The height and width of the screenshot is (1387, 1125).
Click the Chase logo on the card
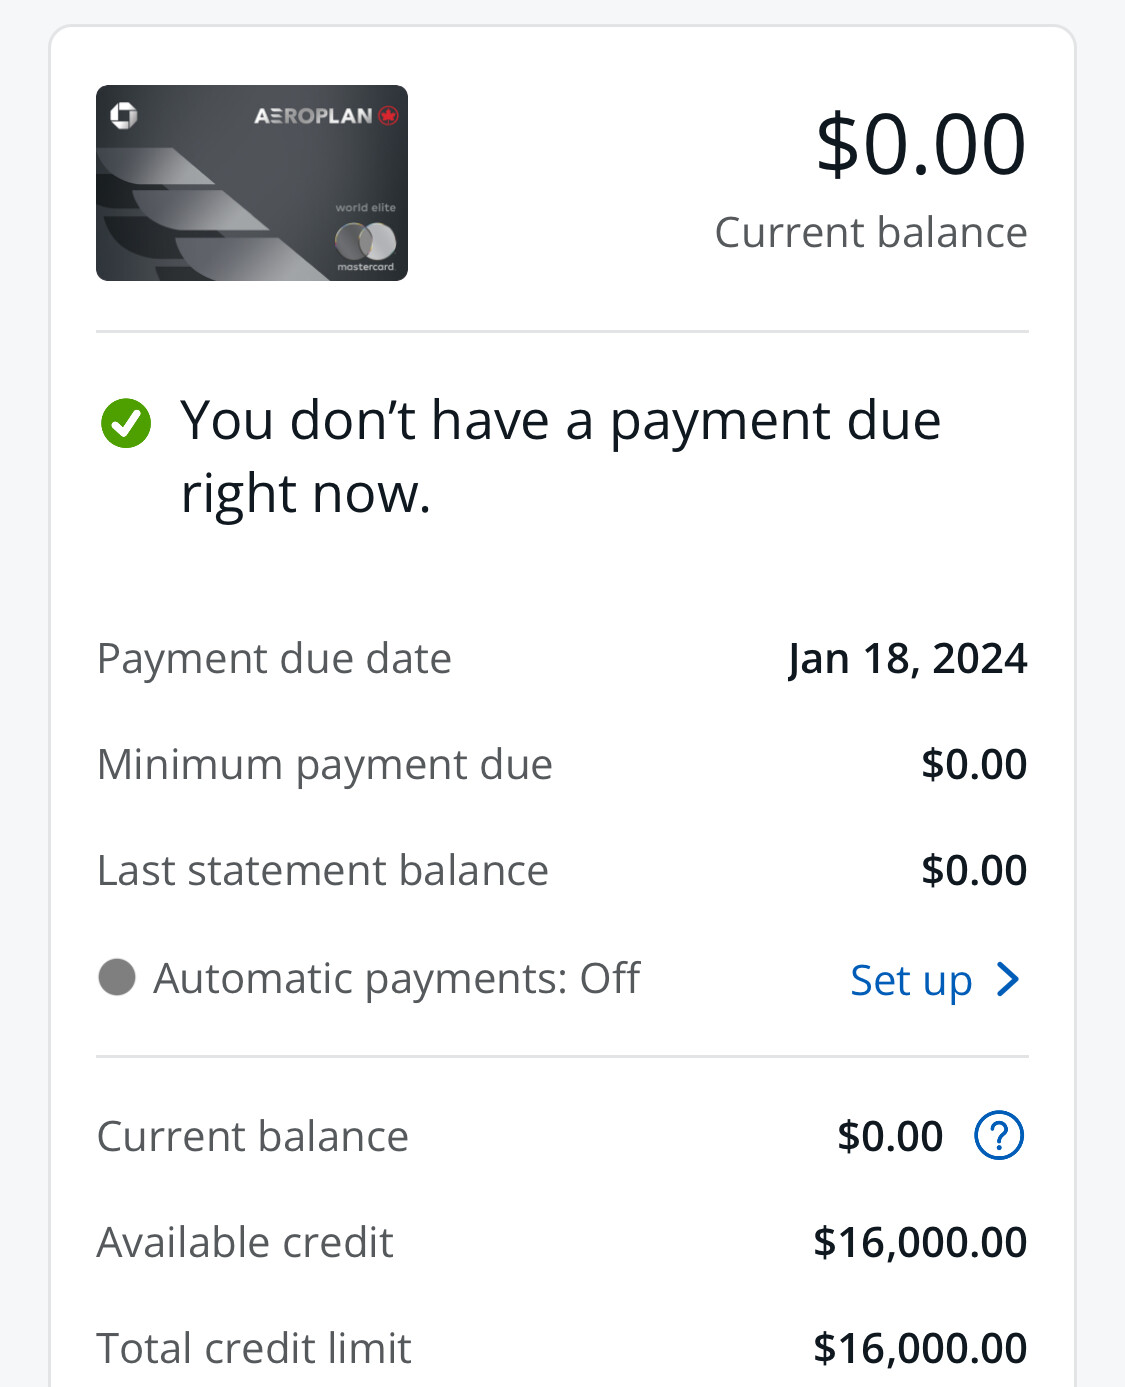click(124, 116)
